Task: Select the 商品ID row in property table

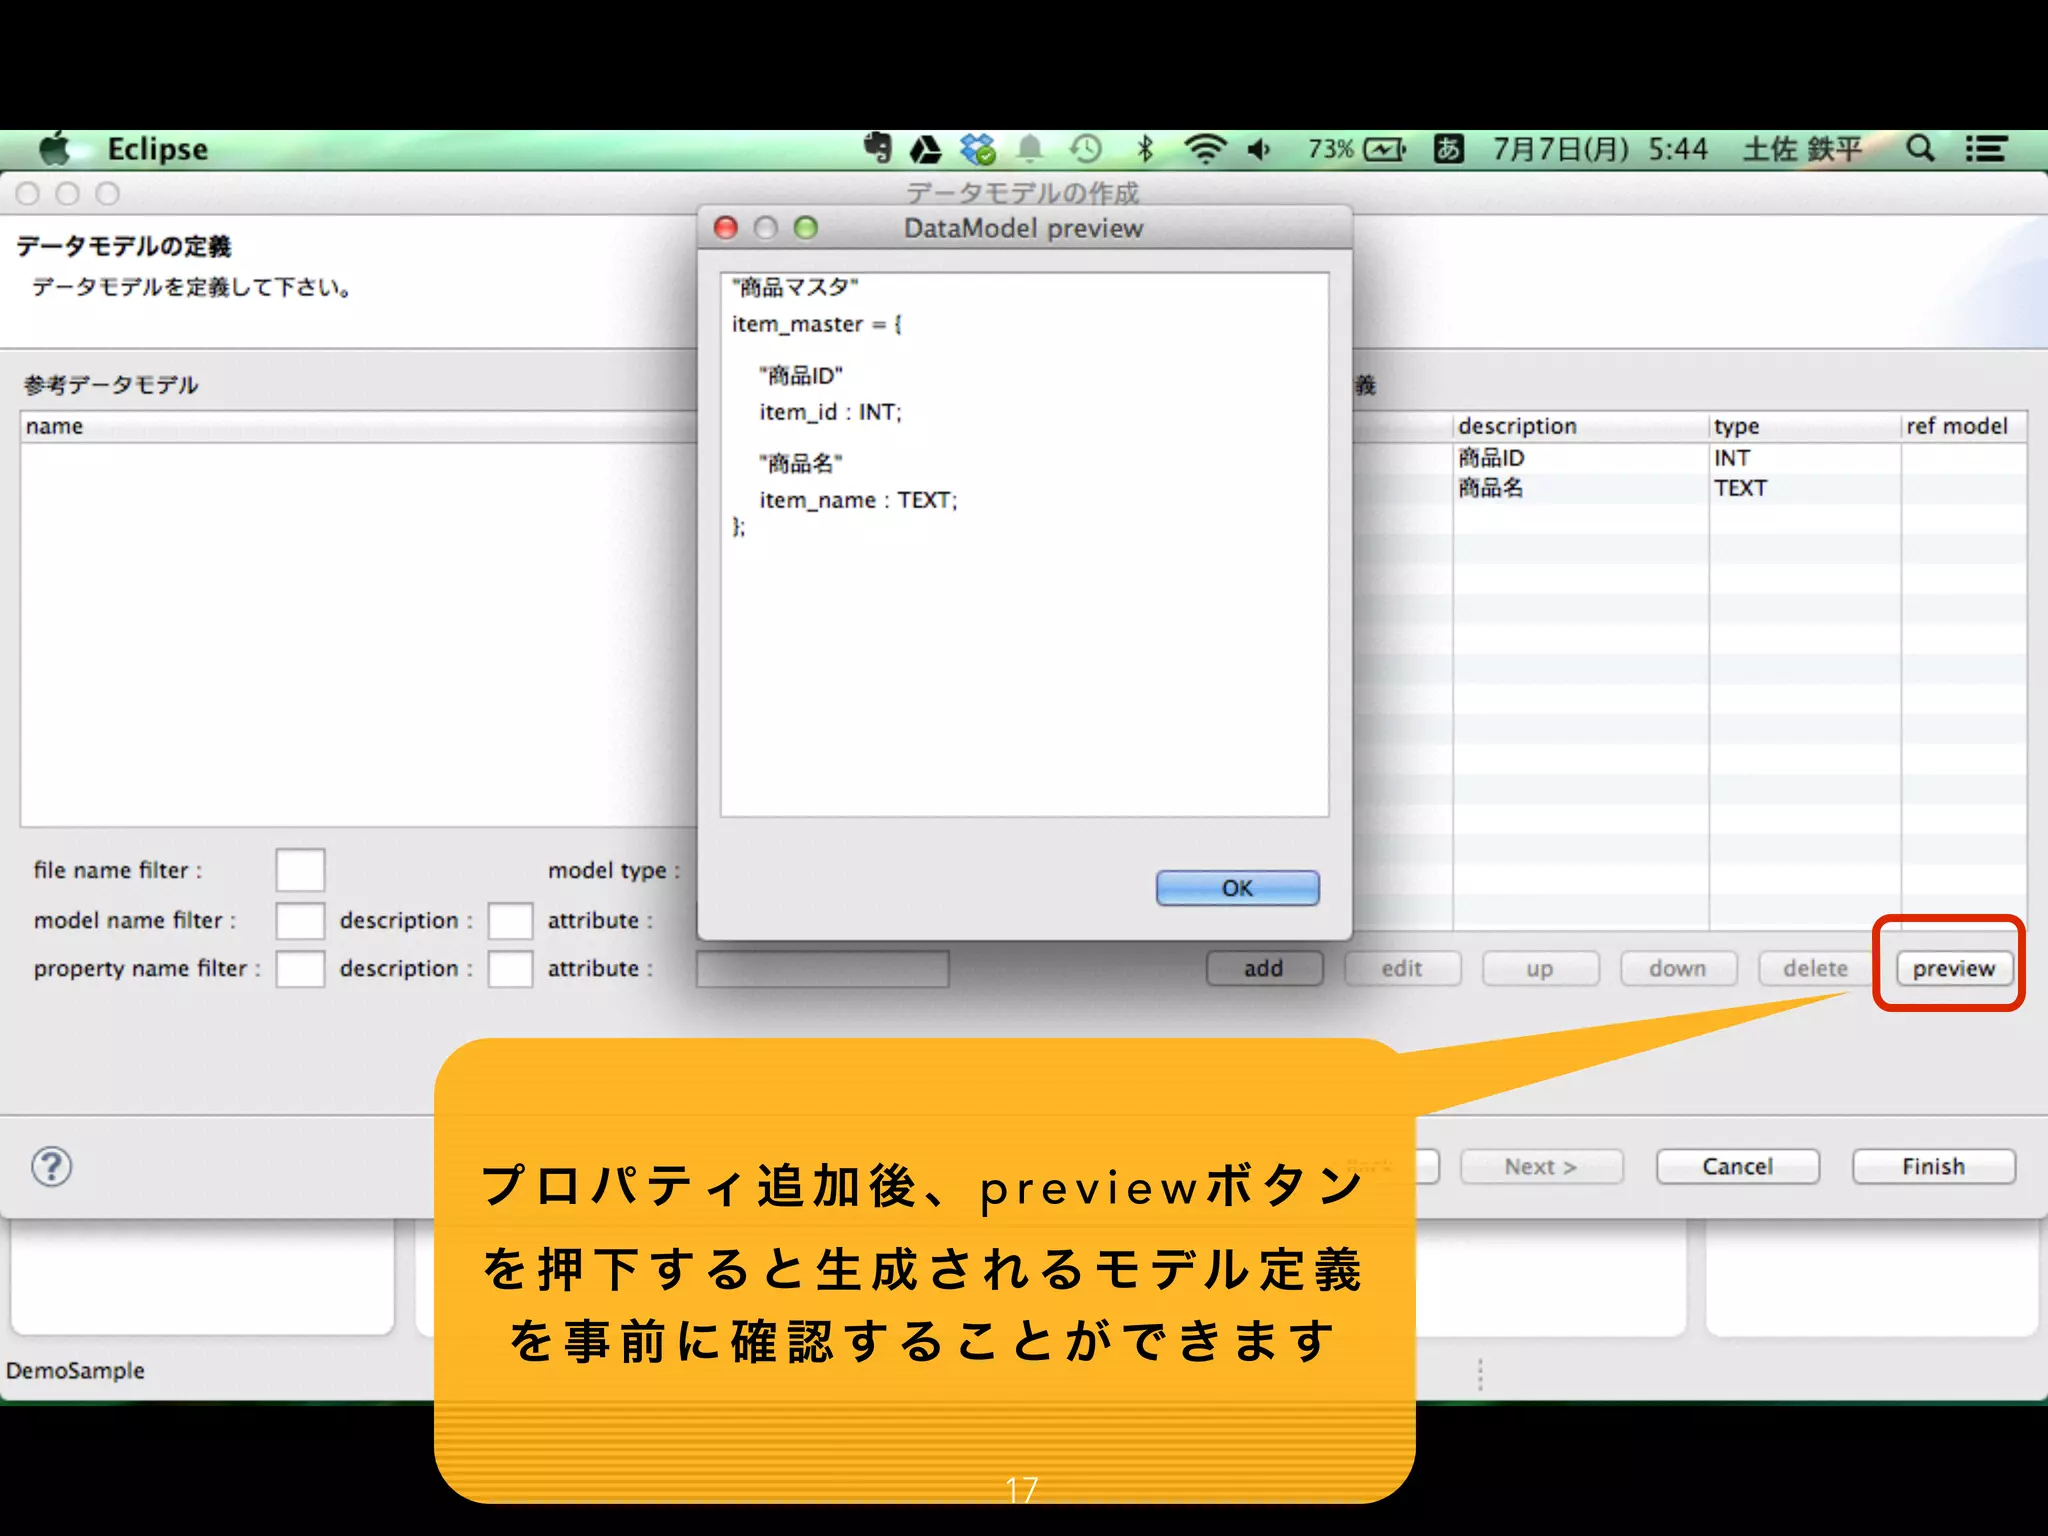Action: pos(1690,458)
